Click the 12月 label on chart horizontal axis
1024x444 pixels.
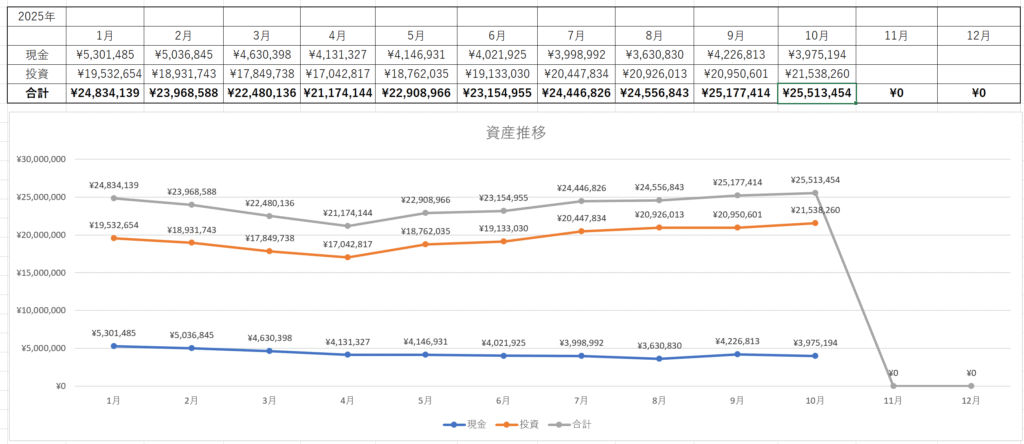coord(970,400)
